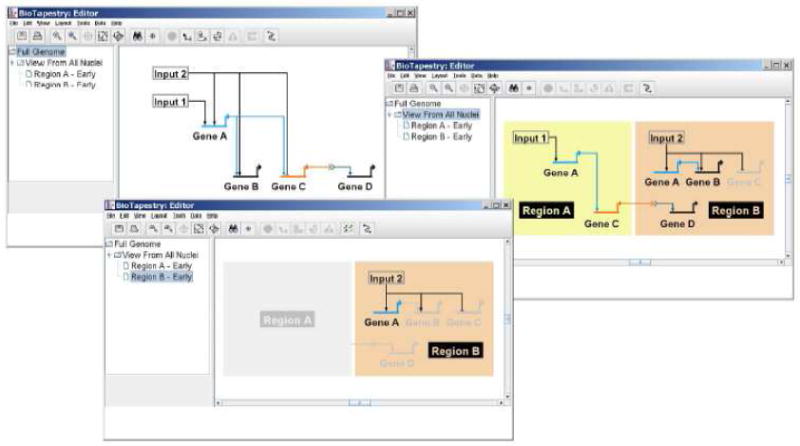Collapse 'View From All Nuclei' node in top-left window

tap(12, 62)
